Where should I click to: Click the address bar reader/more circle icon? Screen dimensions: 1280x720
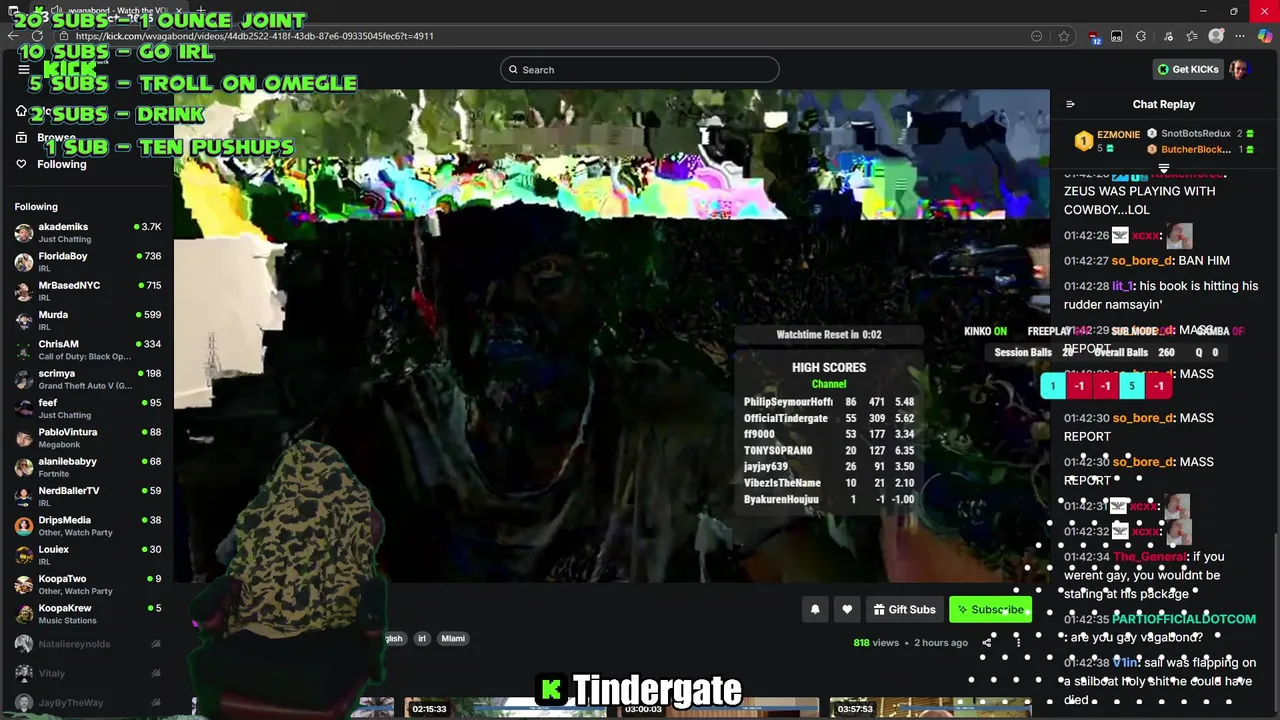click(1037, 36)
